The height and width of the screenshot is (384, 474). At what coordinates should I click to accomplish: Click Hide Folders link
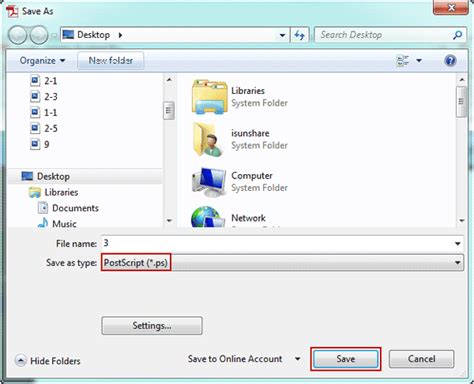click(55, 361)
